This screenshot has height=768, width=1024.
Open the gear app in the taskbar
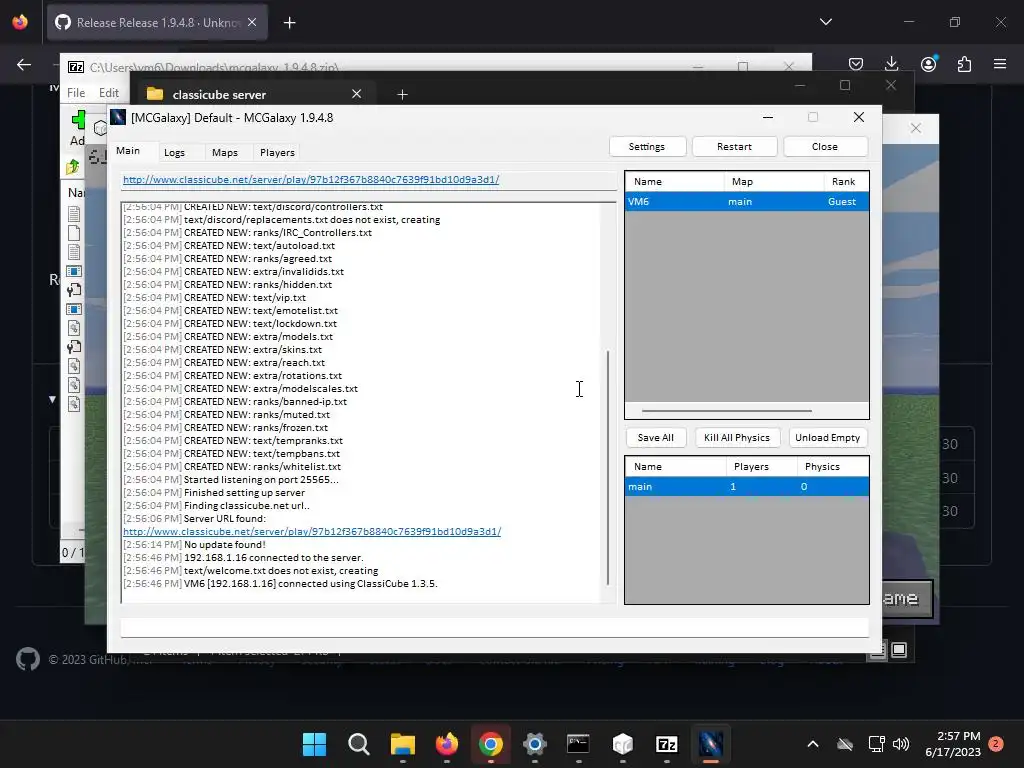click(534, 744)
